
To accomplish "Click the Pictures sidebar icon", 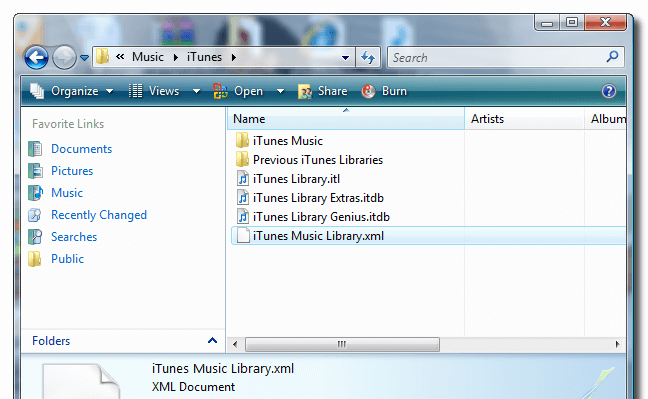I will coord(35,171).
